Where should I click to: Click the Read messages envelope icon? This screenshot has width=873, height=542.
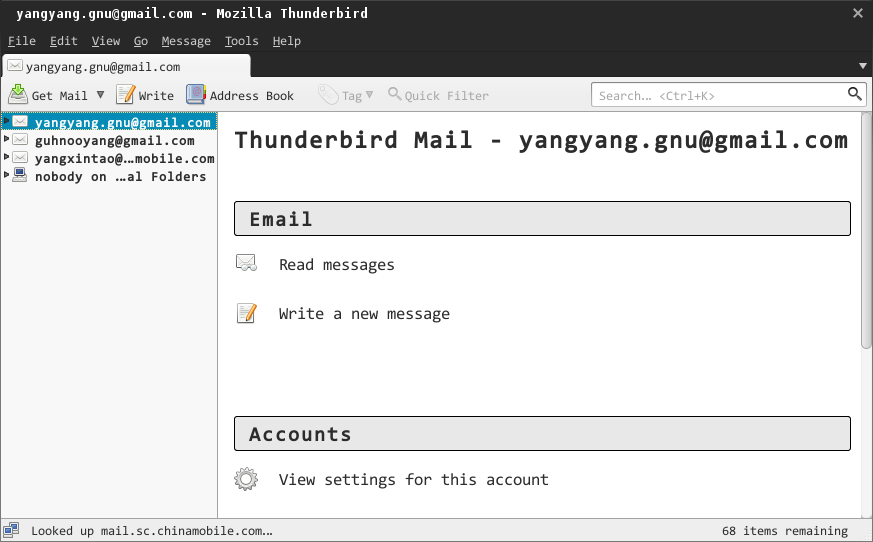[x=246, y=263]
